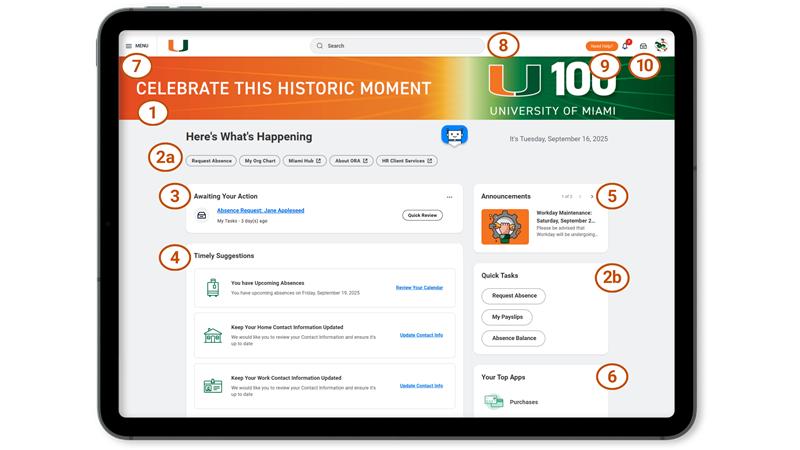The height and width of the screenshot is (450, 800).
Task: Click the 'My Tasks - 3 day(s) ago' text
Action: click(x=242, y=221)
